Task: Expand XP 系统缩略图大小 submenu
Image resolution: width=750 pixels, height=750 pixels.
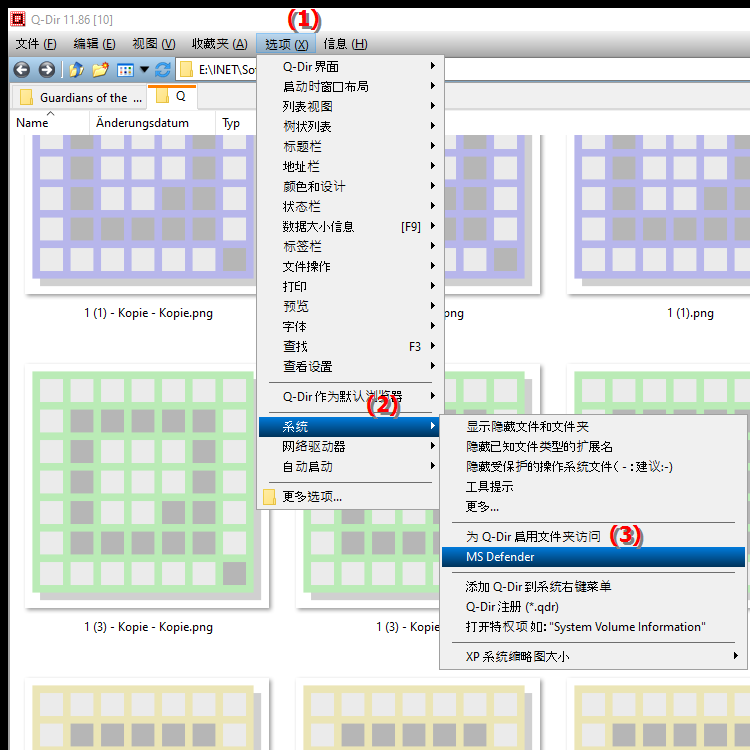Action: (x=593, y=657)
